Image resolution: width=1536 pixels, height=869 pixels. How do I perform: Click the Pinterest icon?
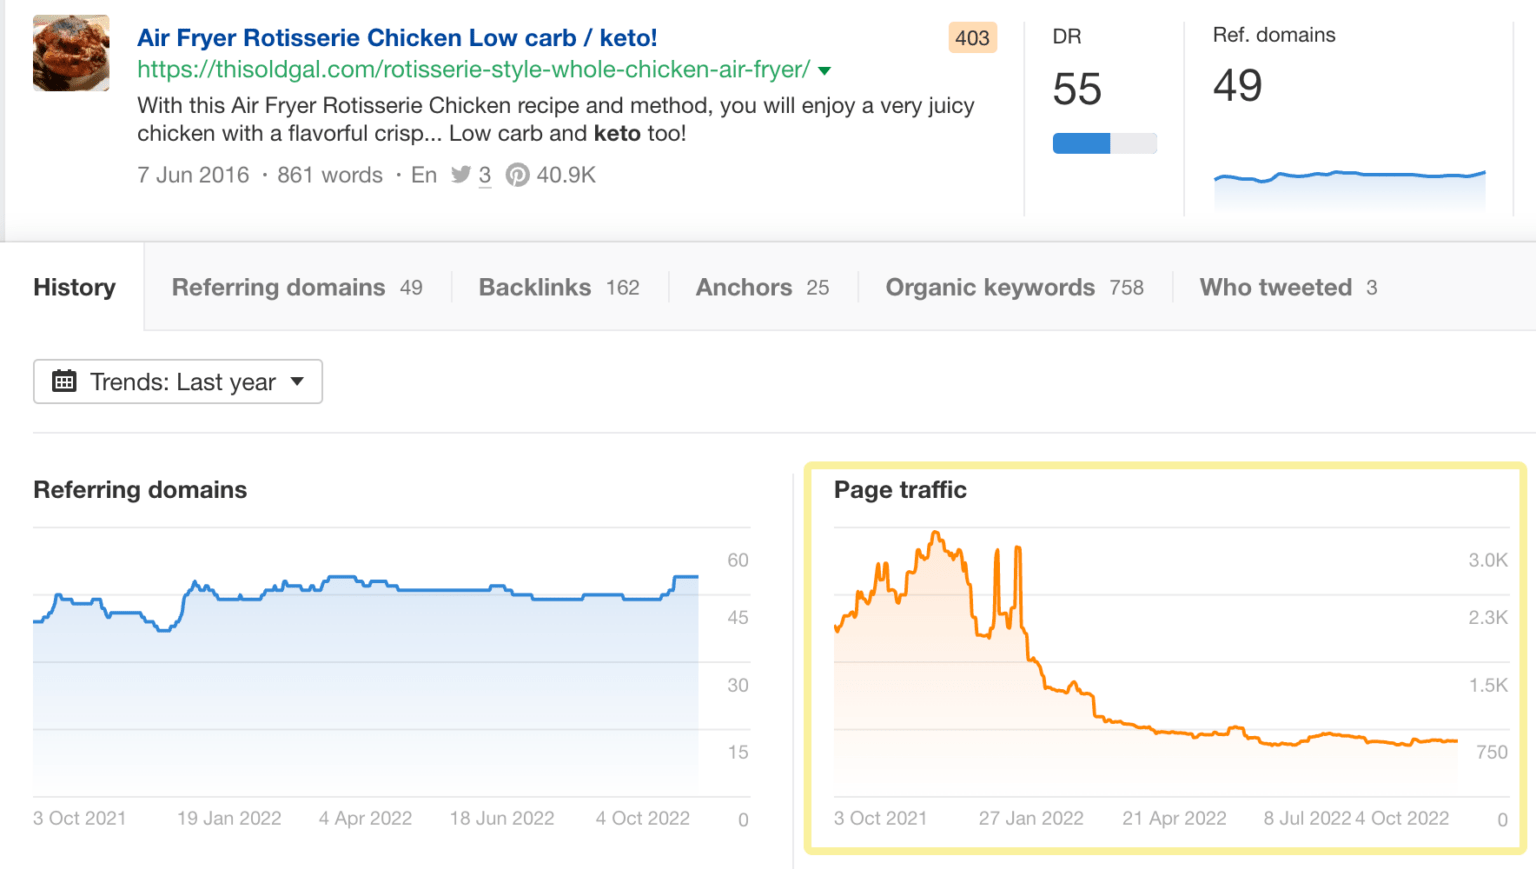coord(517,176)
